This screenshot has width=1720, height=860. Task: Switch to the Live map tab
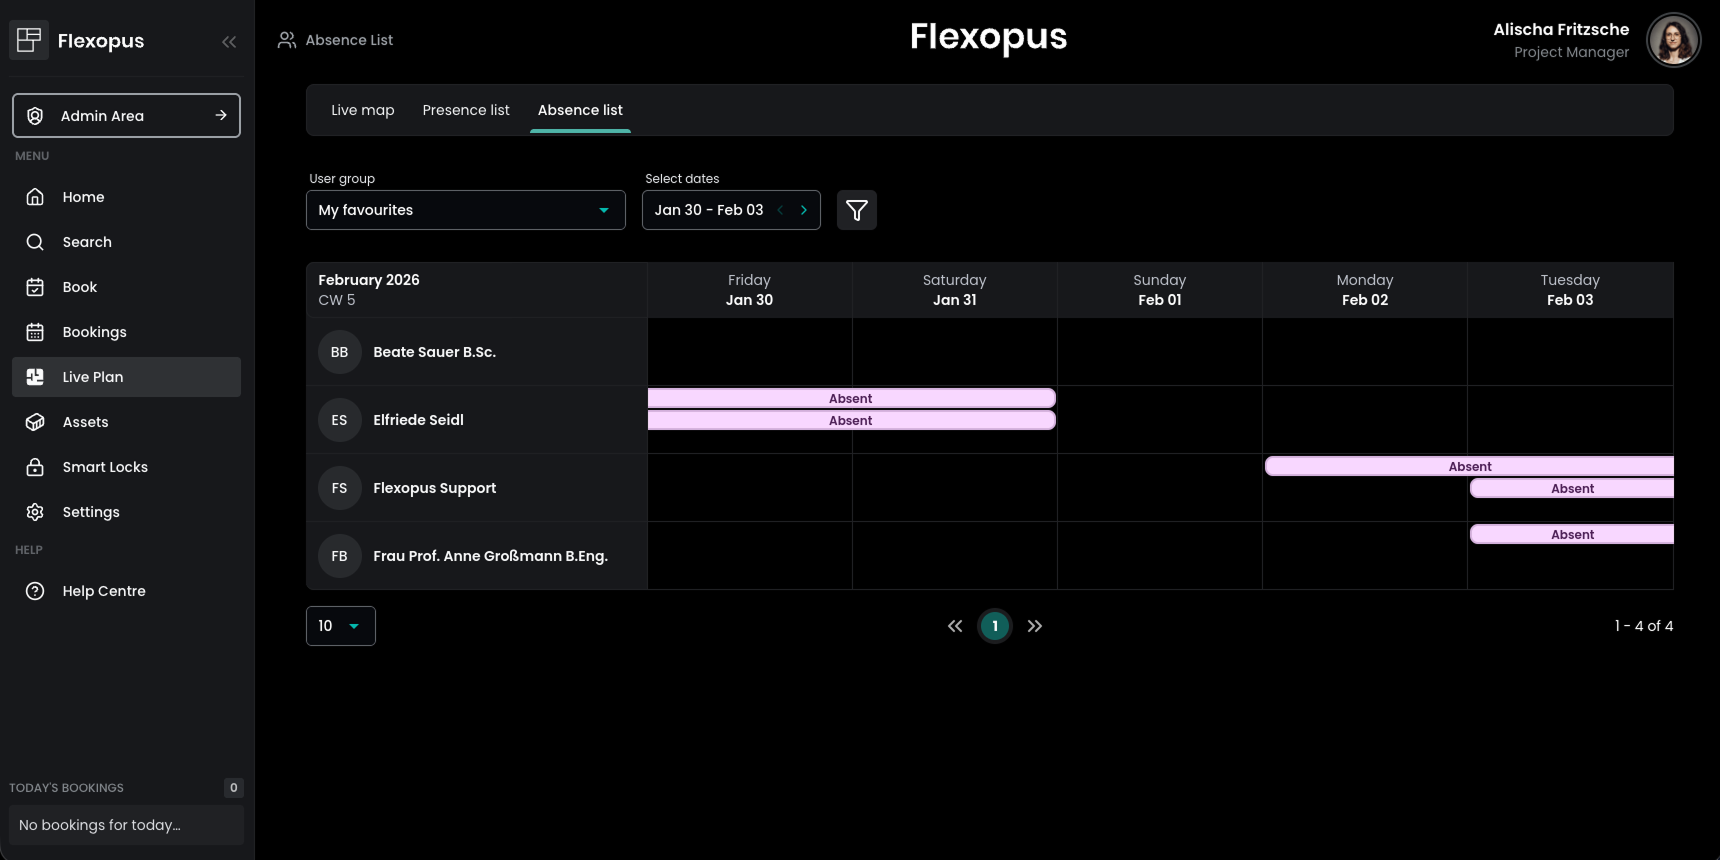[x=362, y=110]
